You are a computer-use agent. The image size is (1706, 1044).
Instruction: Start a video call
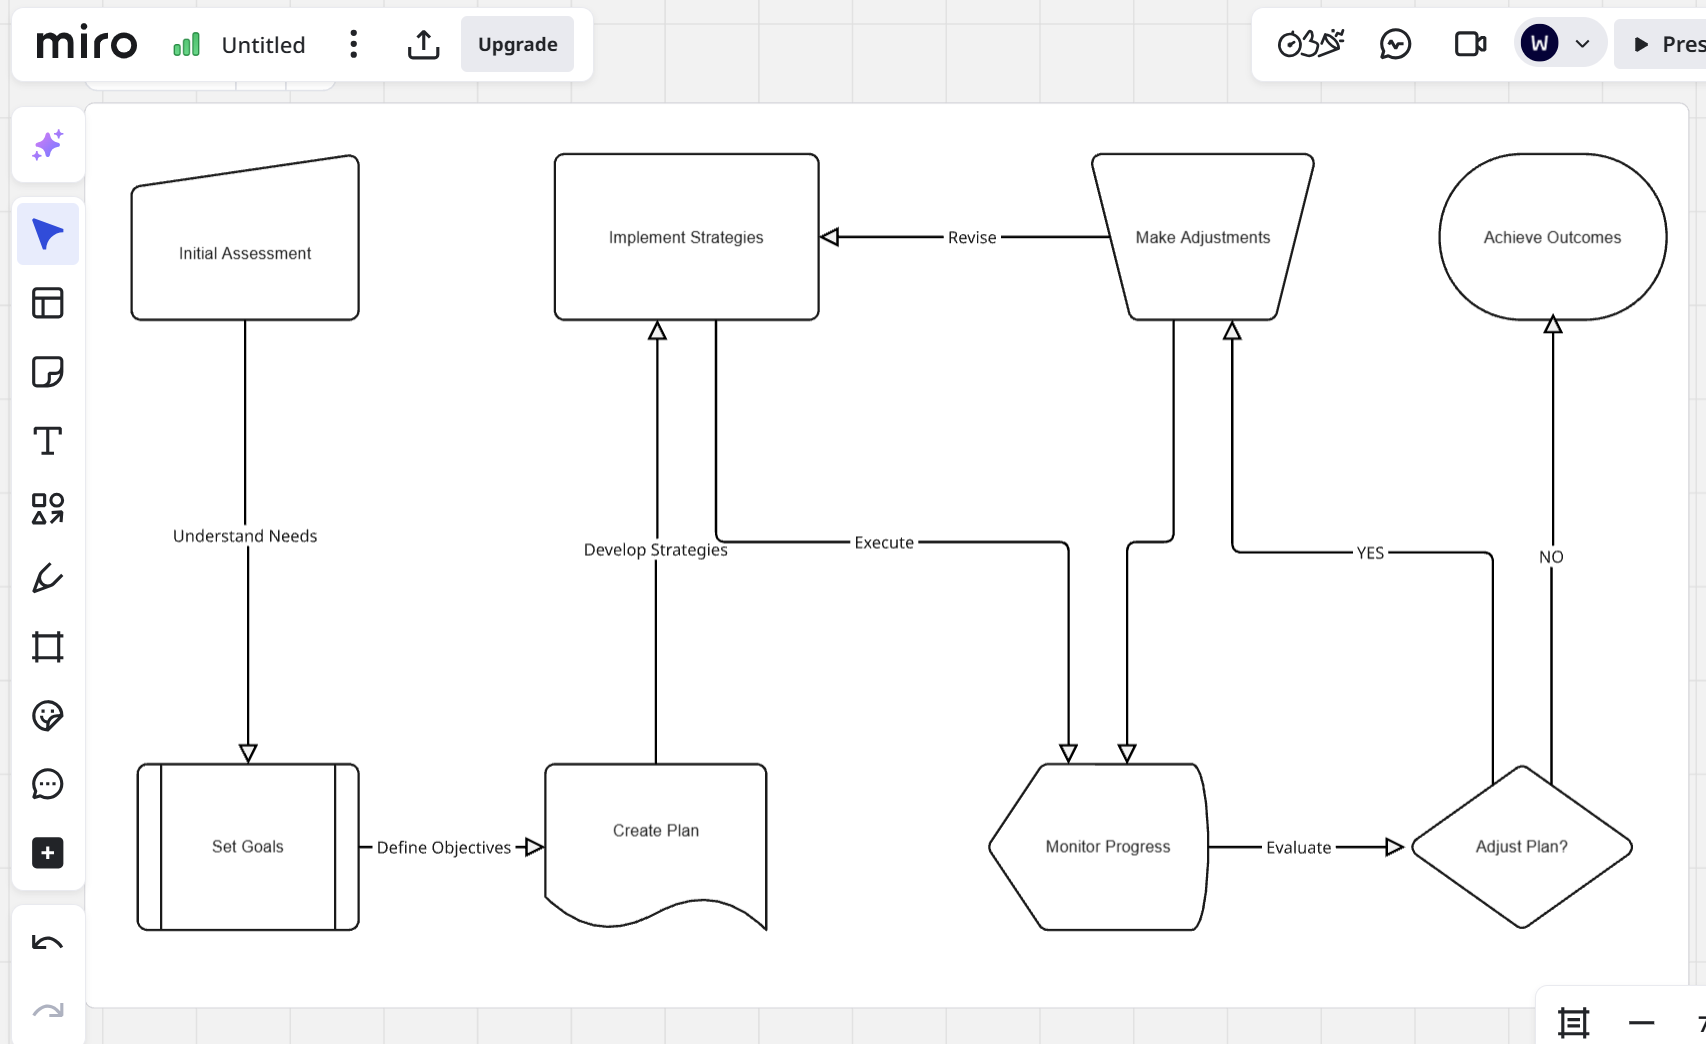click(1469, 44)
